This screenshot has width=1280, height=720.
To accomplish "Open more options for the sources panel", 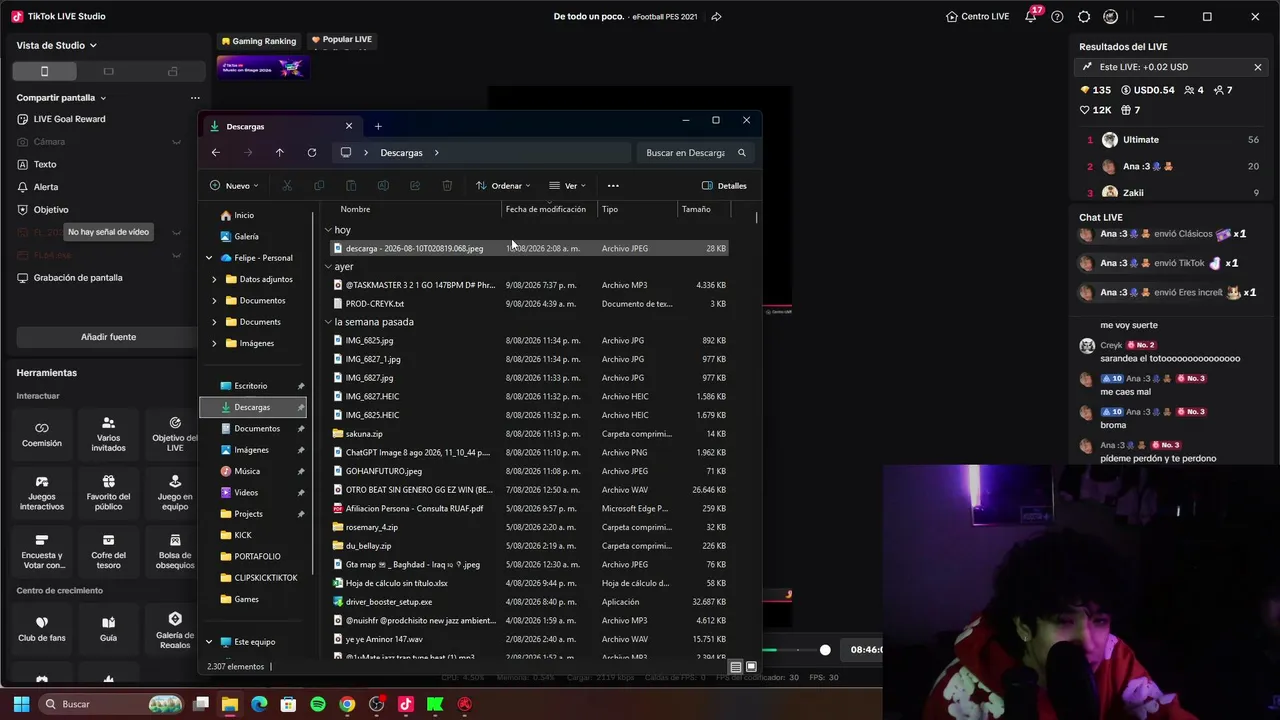I will tap(195, 98).
